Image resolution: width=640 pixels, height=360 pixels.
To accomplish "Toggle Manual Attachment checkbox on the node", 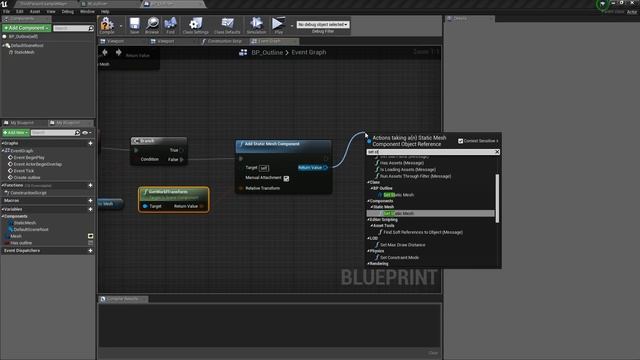I will point(286,178).
